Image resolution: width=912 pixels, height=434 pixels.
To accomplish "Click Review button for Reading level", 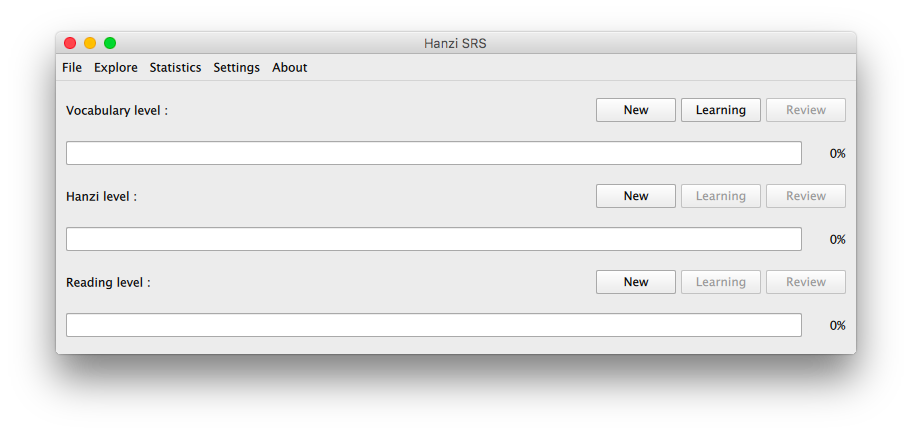I will click(x=806, y=282).
